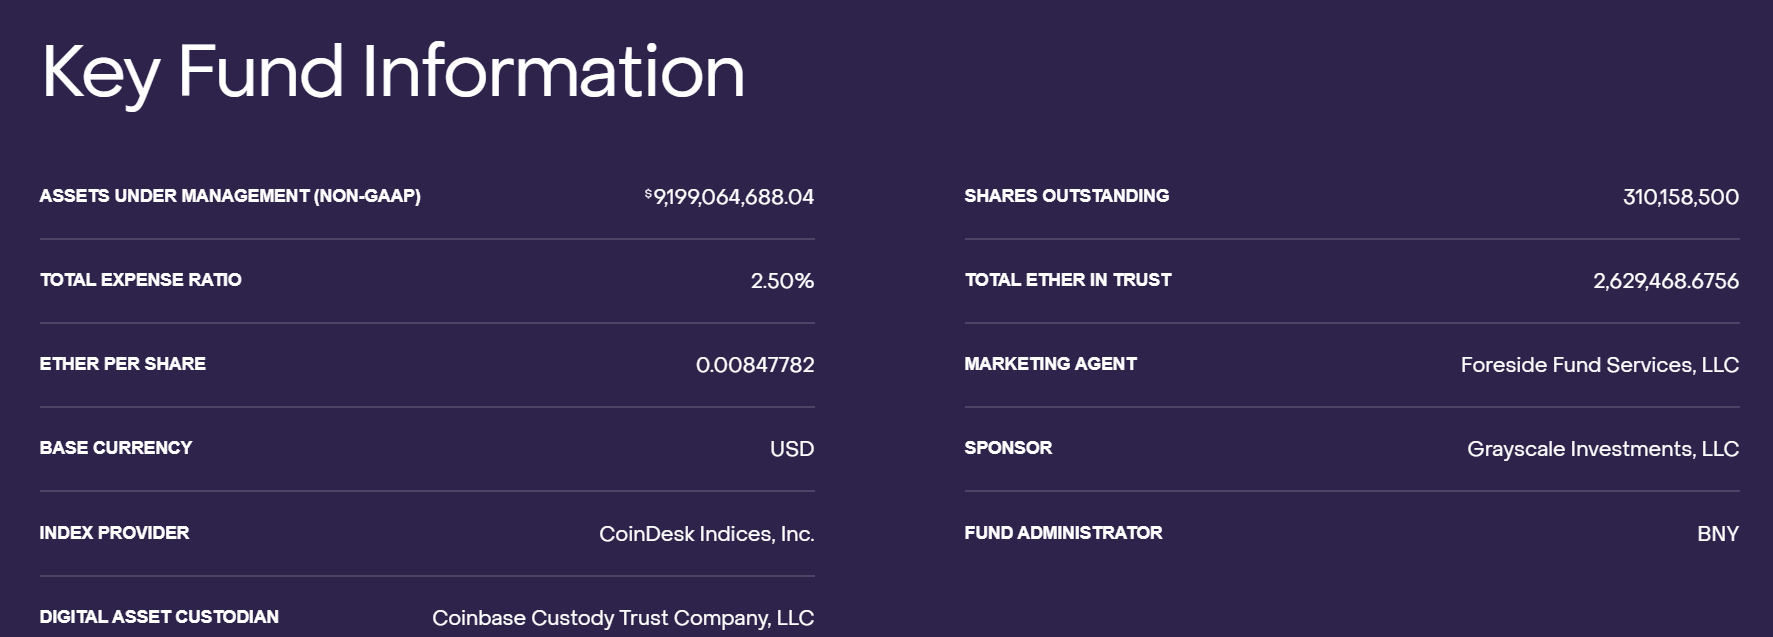Click the Shares Outstanding label
1773x637 pixels.
(1066, 196)
